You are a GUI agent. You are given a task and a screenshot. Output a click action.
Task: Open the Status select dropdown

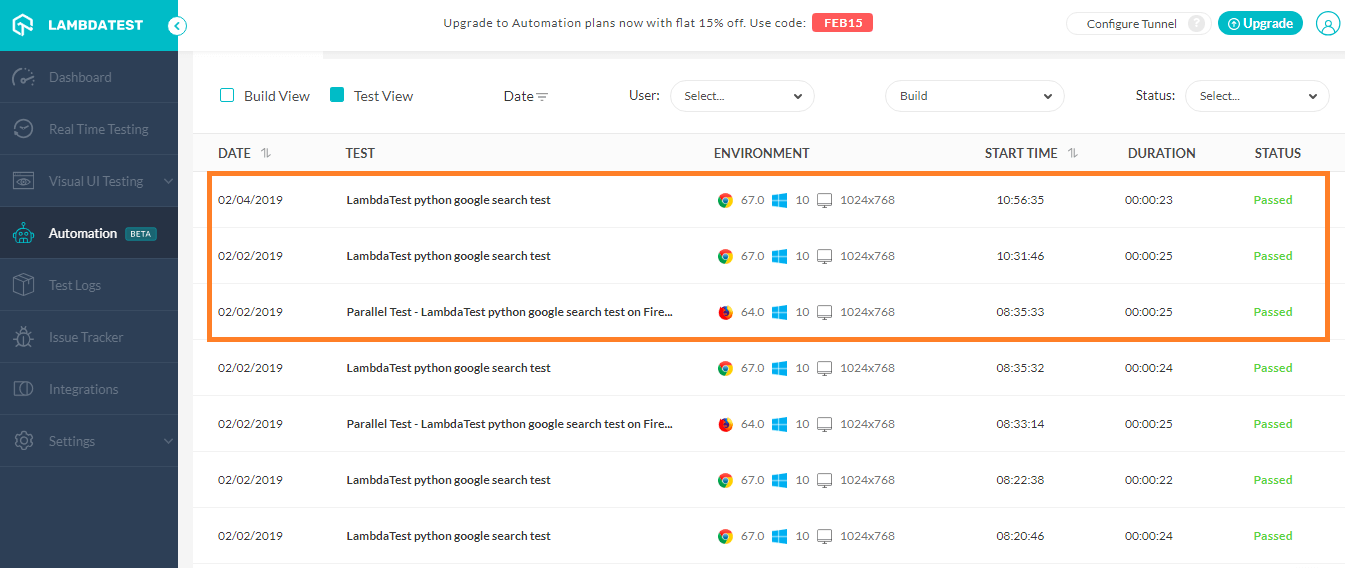tap(1257, 96)
